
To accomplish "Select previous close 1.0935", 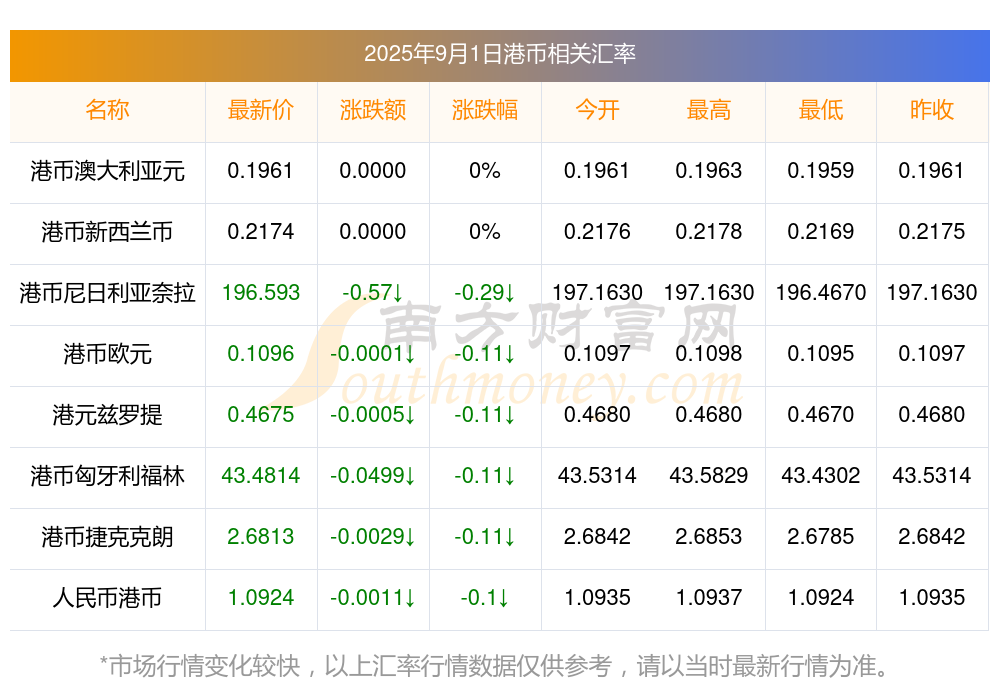I will (x=932, y=598).
